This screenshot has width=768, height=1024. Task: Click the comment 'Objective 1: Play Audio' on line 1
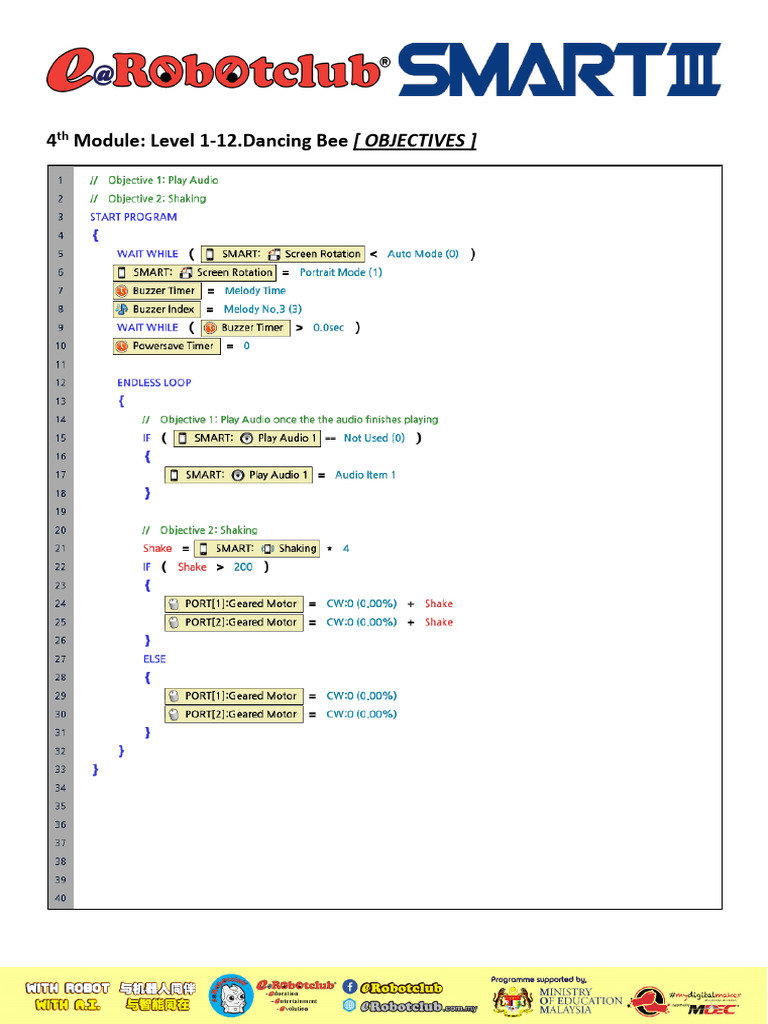click(x=163, y=180)
